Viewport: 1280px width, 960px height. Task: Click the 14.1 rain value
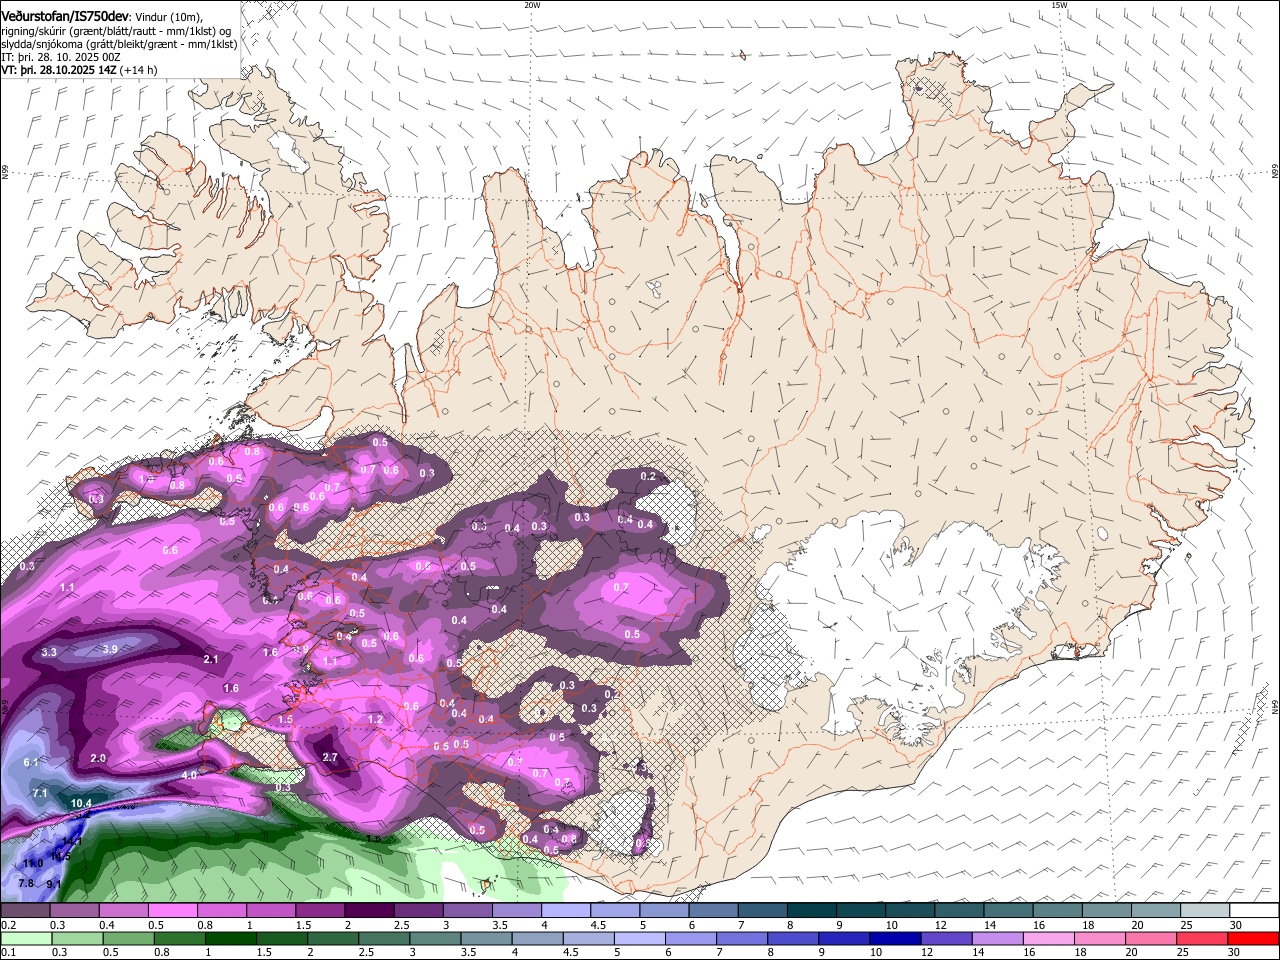click(x=72, y=843)
